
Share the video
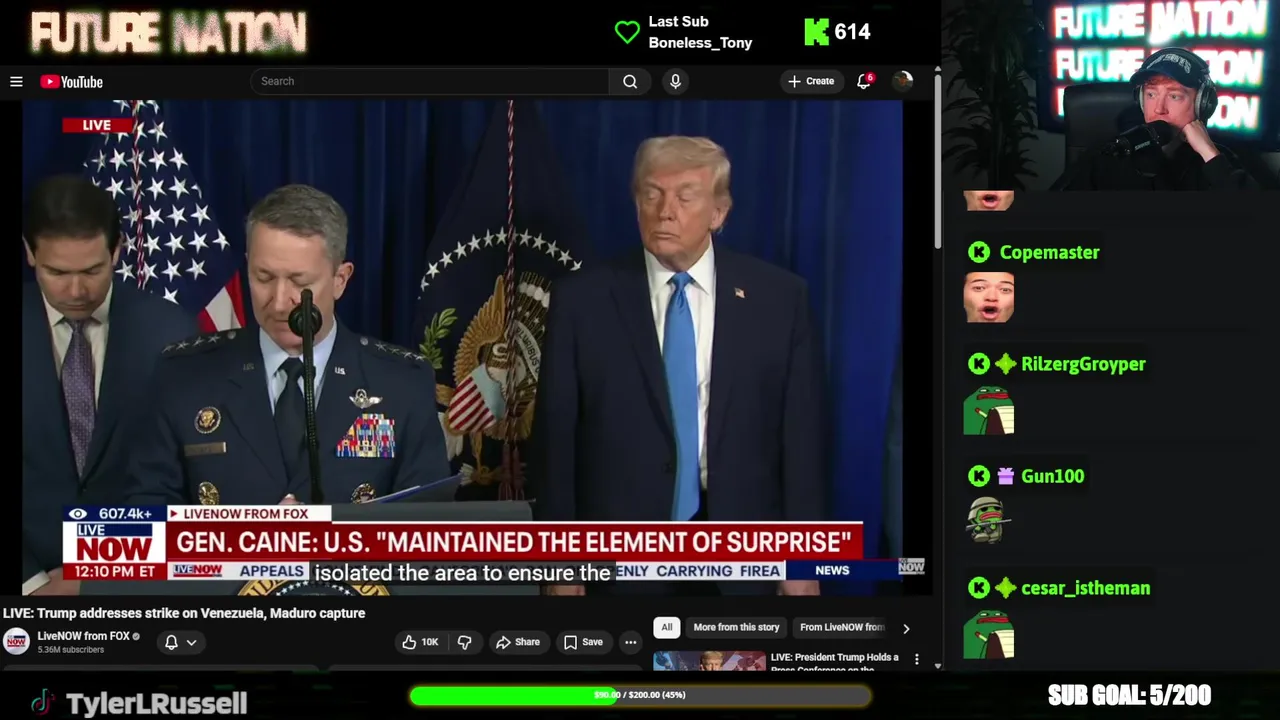pyautogui.click(x=518, y=642)
